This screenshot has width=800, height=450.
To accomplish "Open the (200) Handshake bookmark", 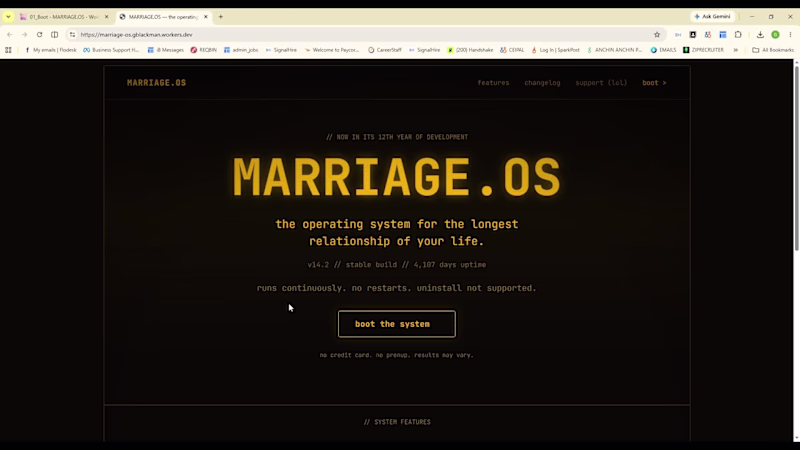I will (x=470, y=50).
